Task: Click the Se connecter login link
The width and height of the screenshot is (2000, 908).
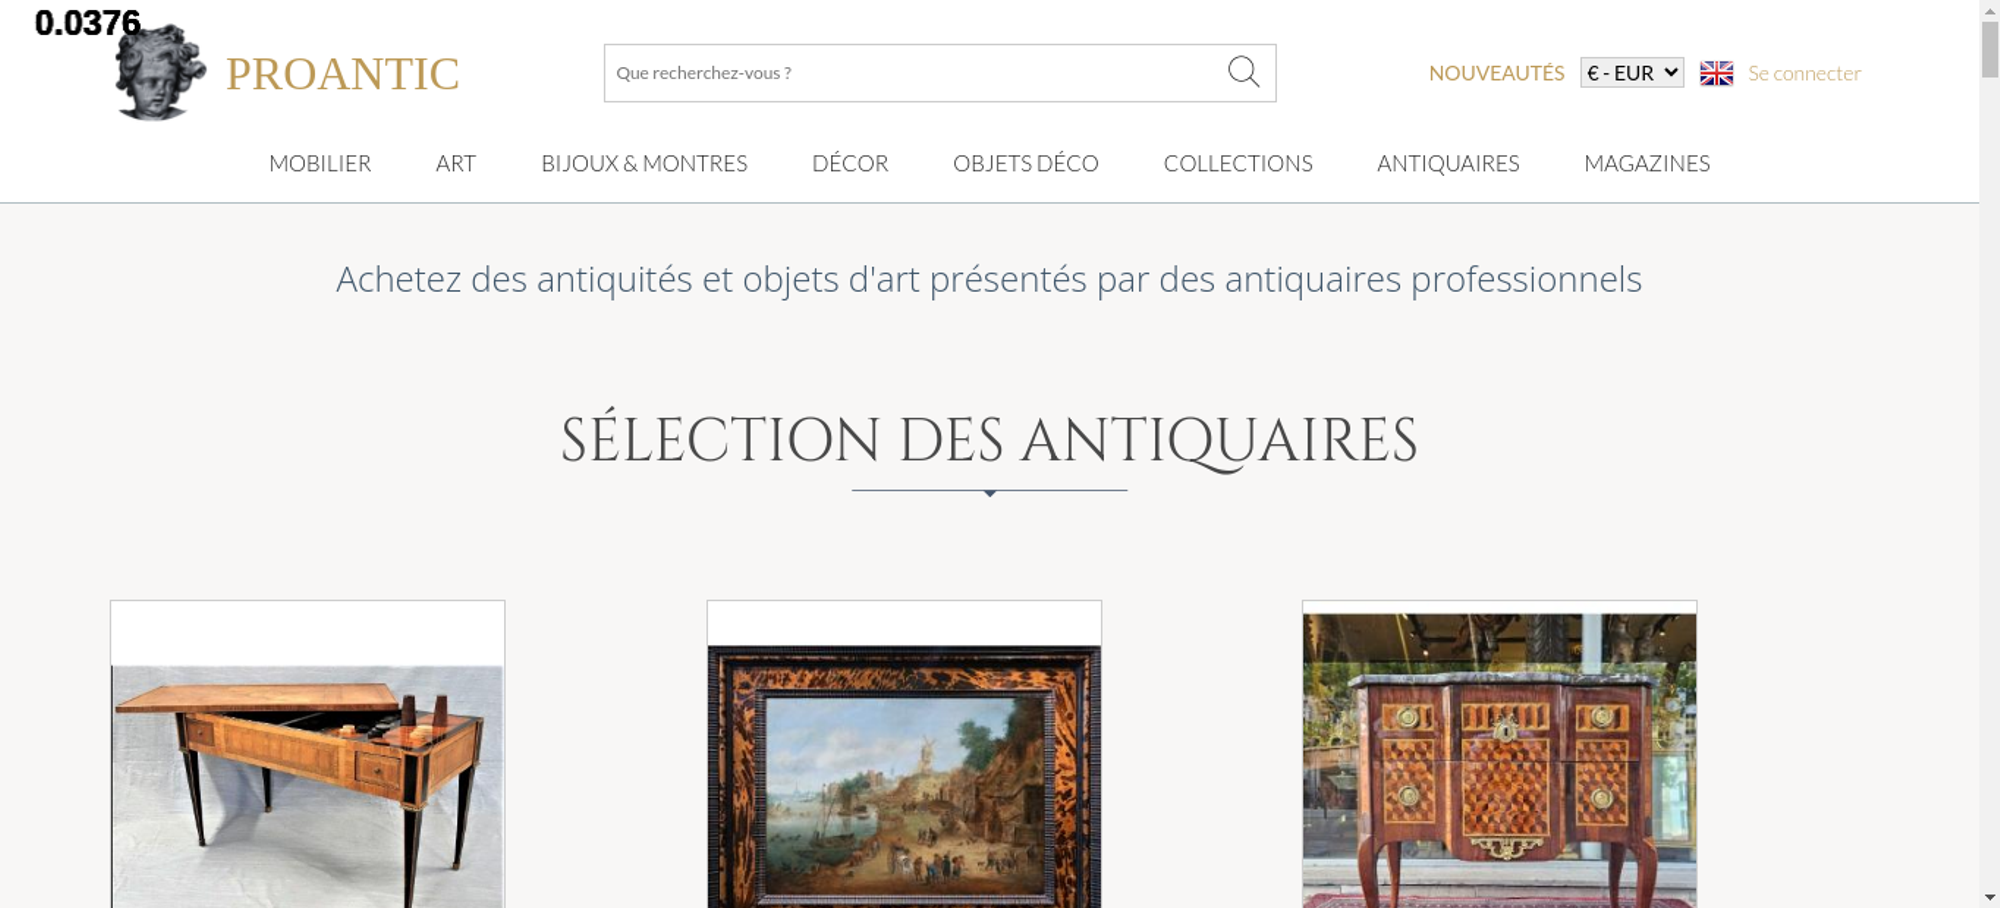Action: point(1804,73)
